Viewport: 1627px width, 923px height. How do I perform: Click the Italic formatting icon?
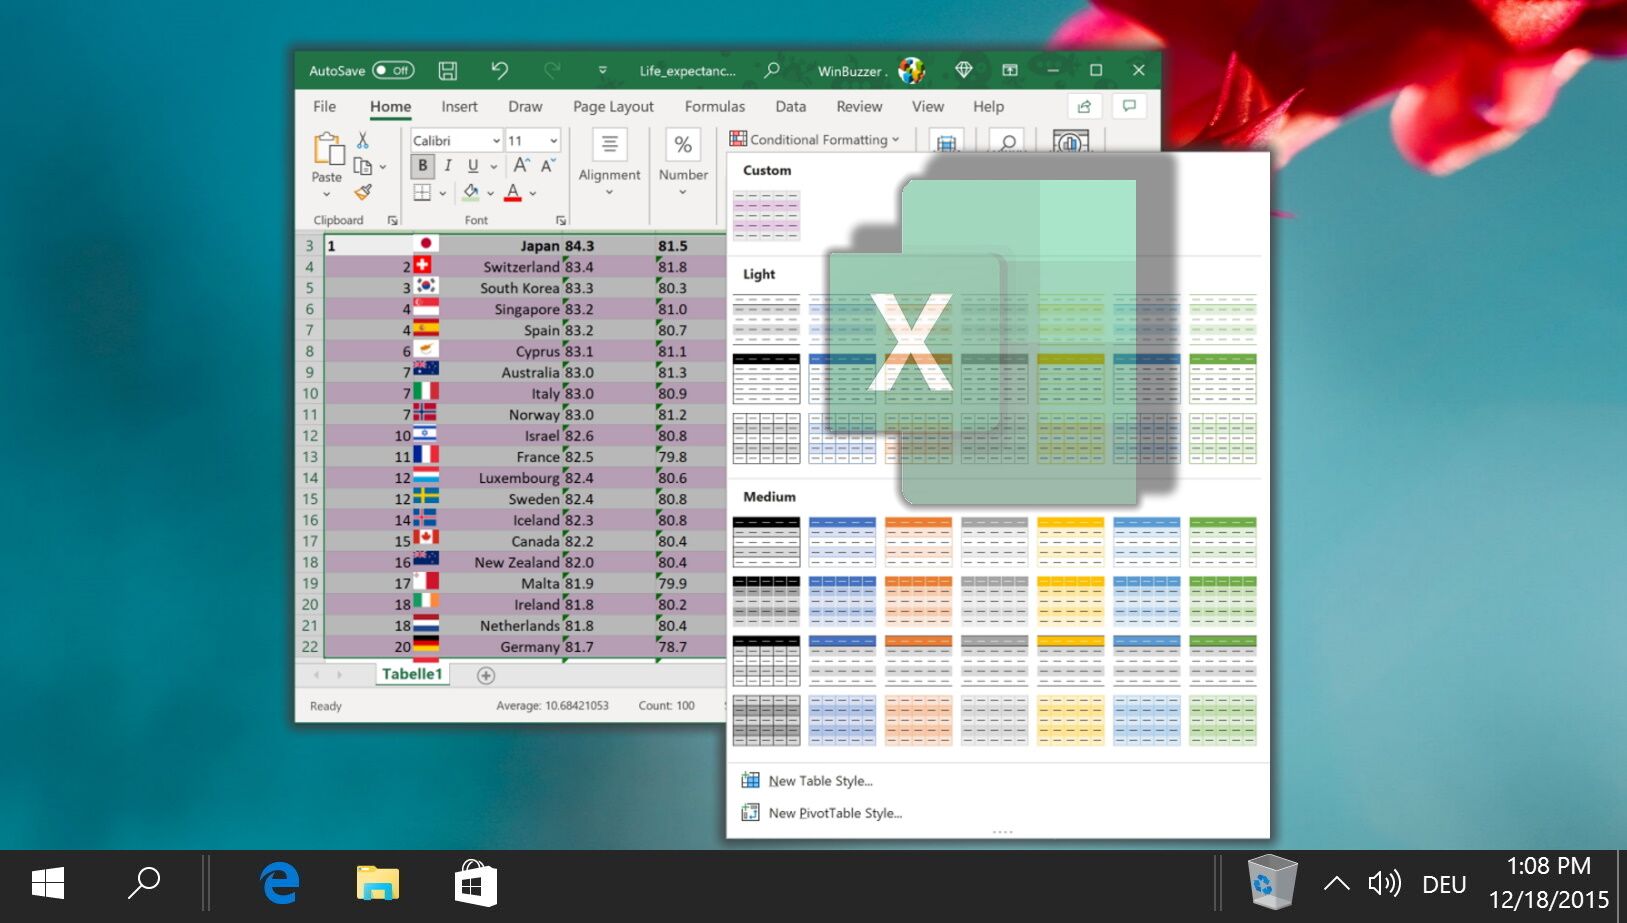447,166
